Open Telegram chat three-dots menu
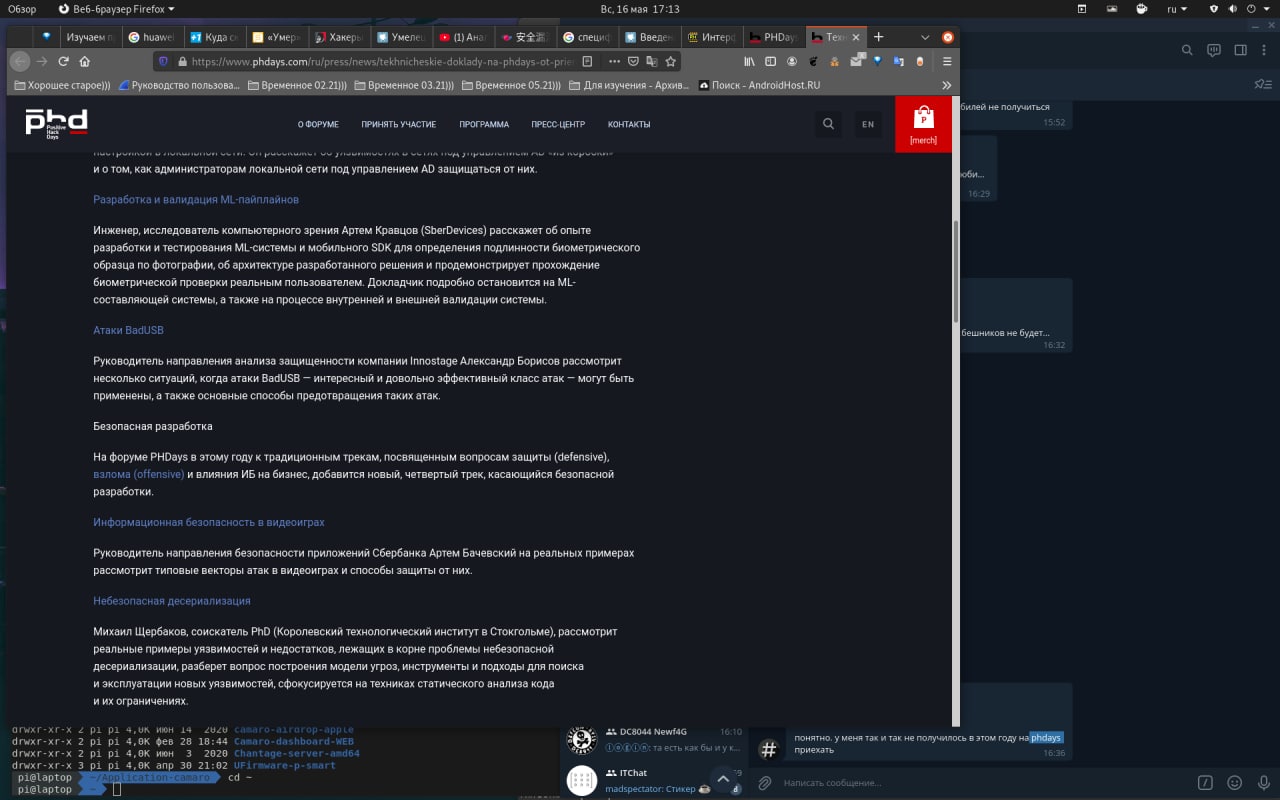The image size is (1280, 800). 1264,50
